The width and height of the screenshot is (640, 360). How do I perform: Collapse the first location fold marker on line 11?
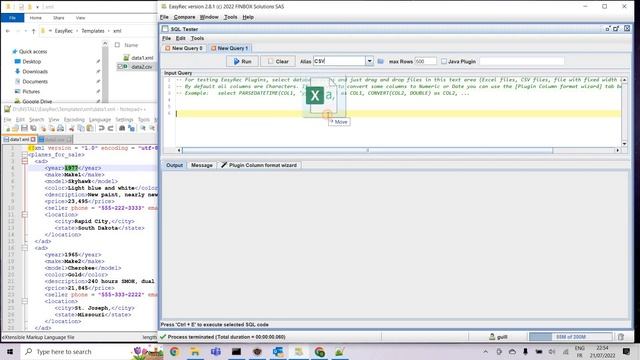pos(25,215)
